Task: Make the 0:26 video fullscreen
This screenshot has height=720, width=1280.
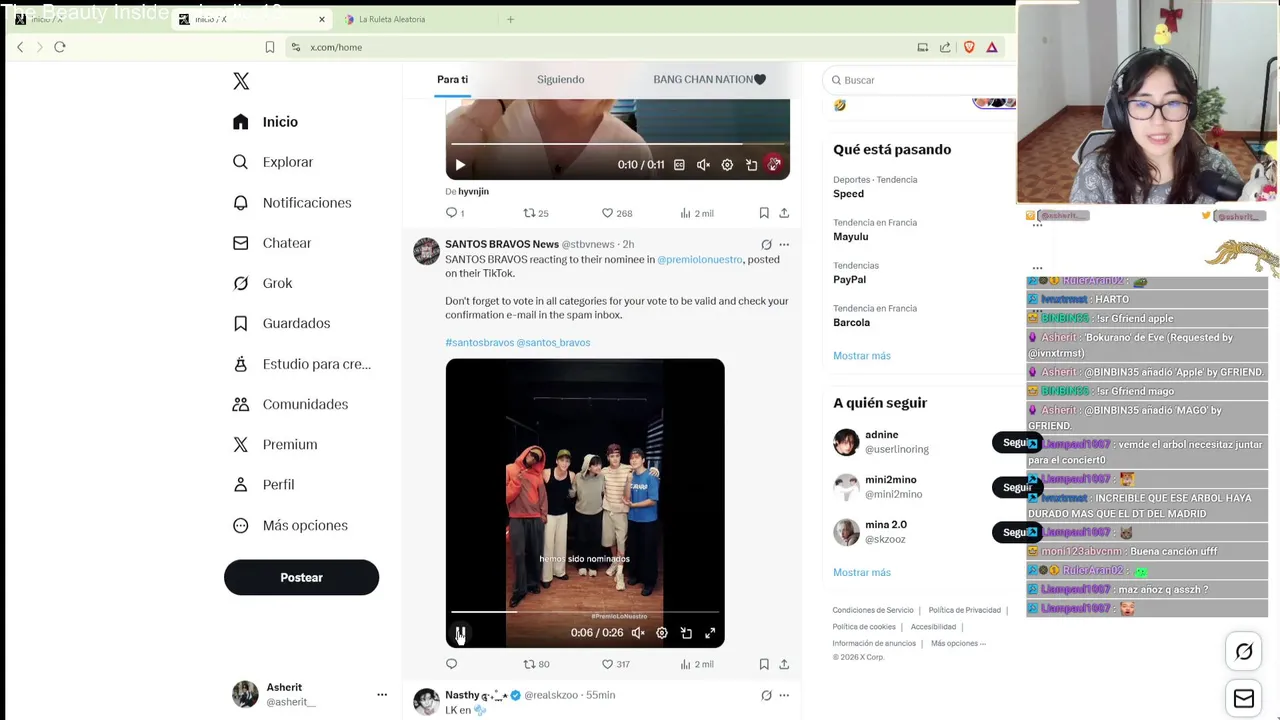Action: (x=710, y=633)
